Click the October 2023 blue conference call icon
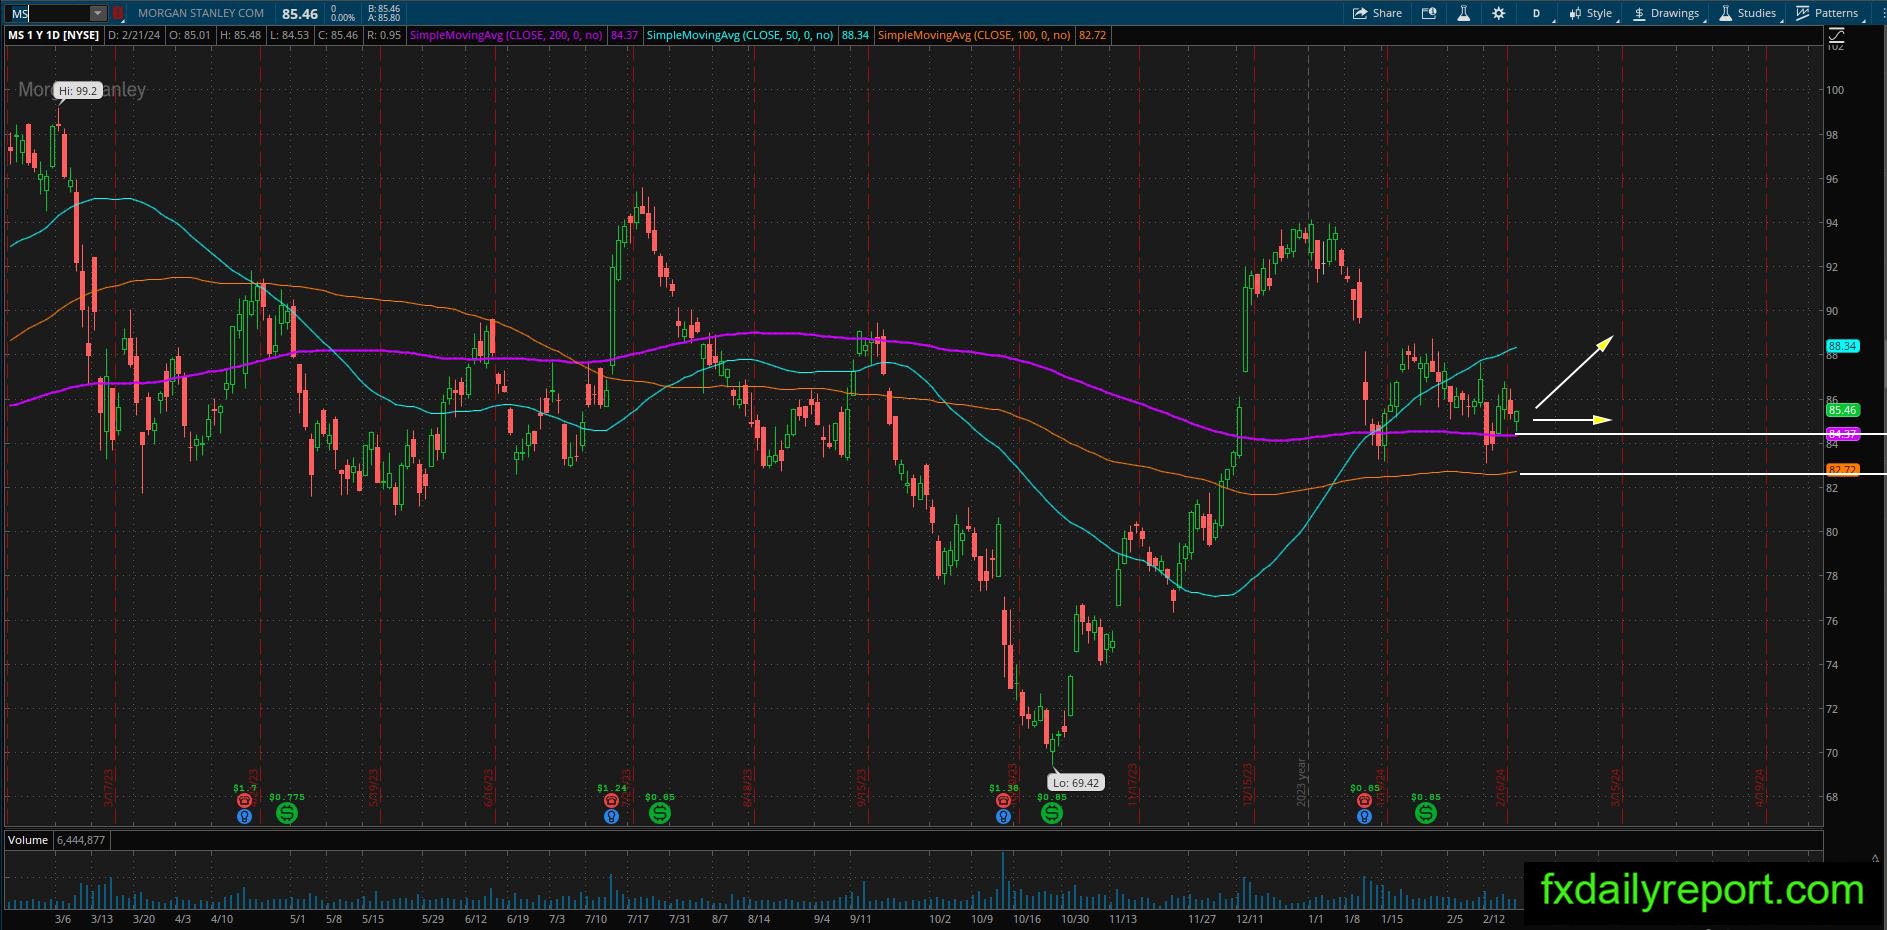Image resolution: width=1887 pixels, height=930 pixels. (1003, 817)
